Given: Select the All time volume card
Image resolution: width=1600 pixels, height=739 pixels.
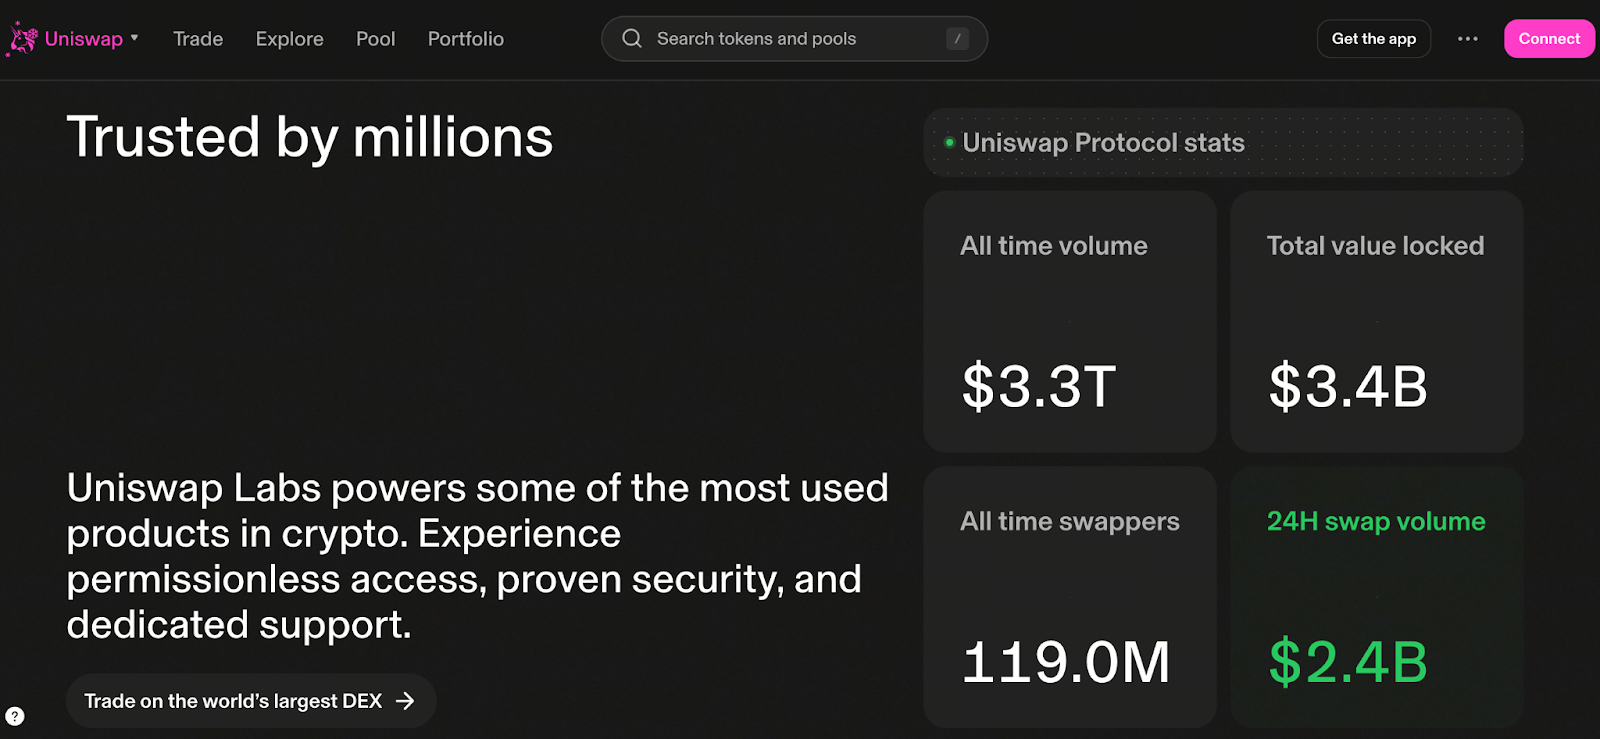Looking at the screenshot, I should 1070,321.
